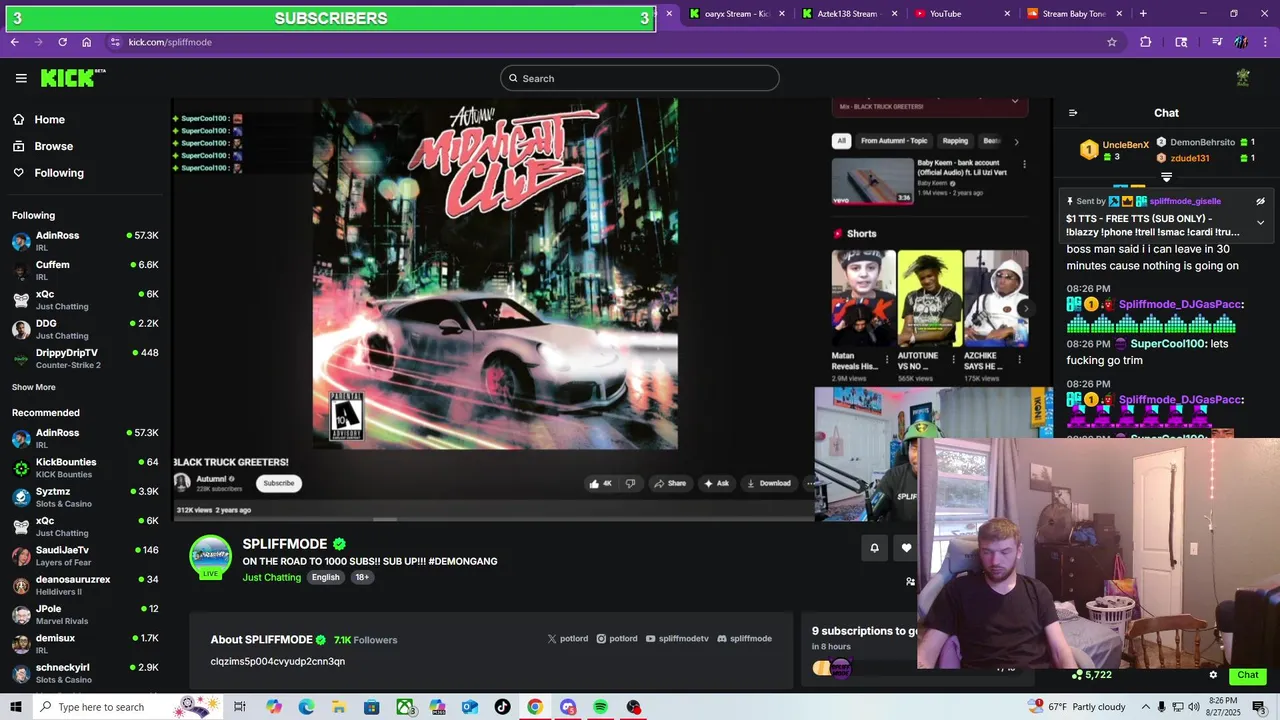Viewport: 1280px width, 720px height.
Task: Open the Chrome three-dot menu
Action: pos(1265,42)
